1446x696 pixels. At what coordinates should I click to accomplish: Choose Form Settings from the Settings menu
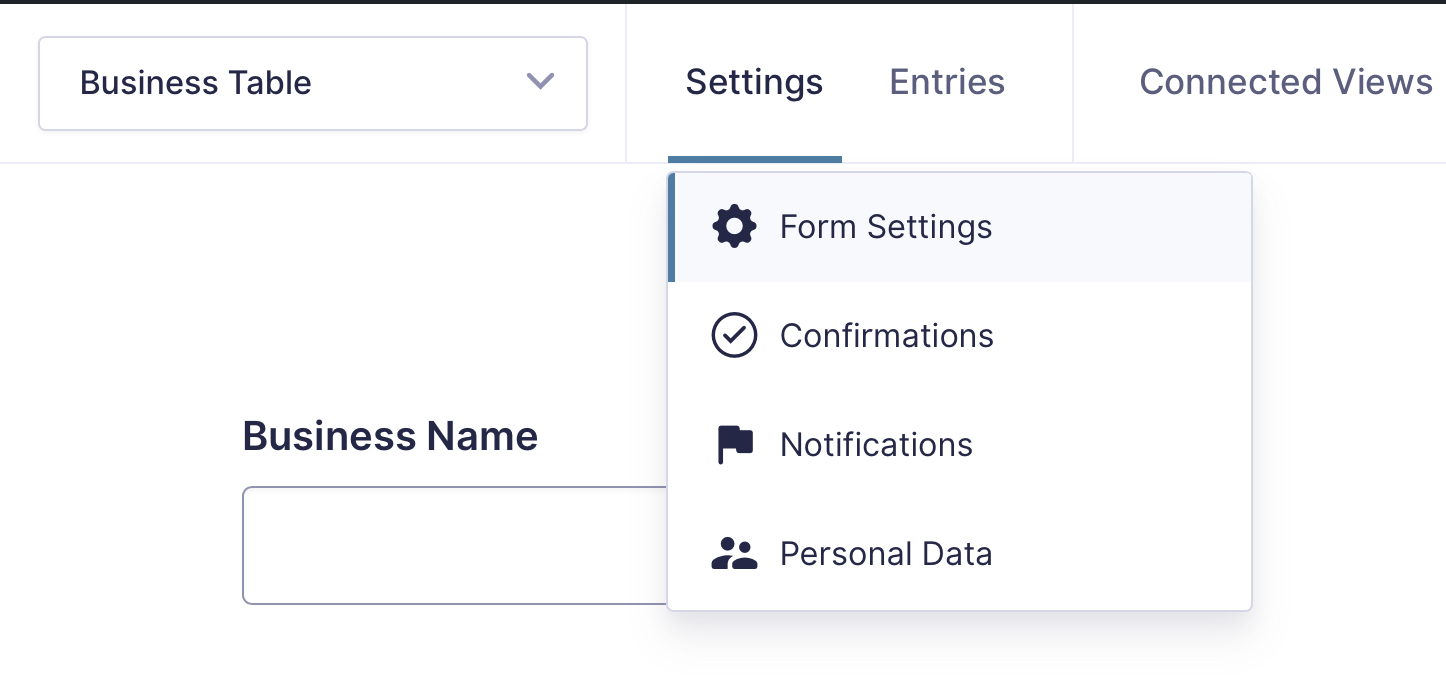coord(886,227)
